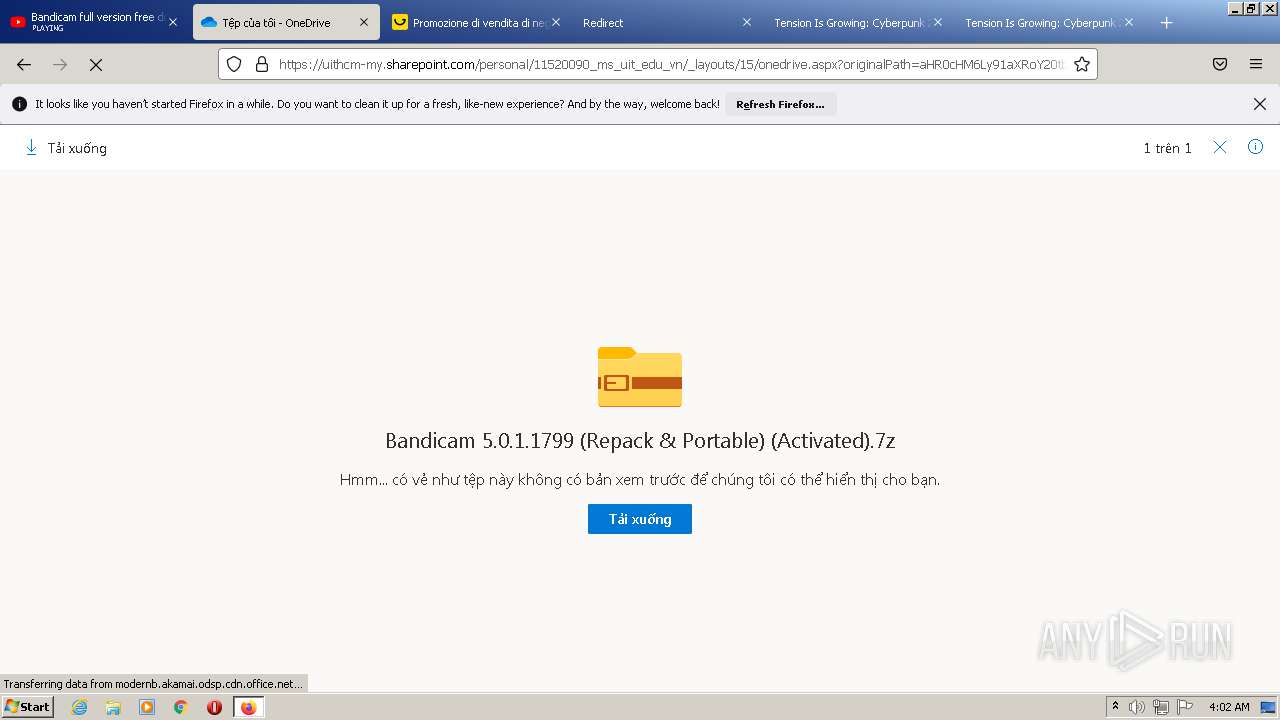This screenshot has height=720, width=1280.
Task: View site security padlock information
Action: 262,64
